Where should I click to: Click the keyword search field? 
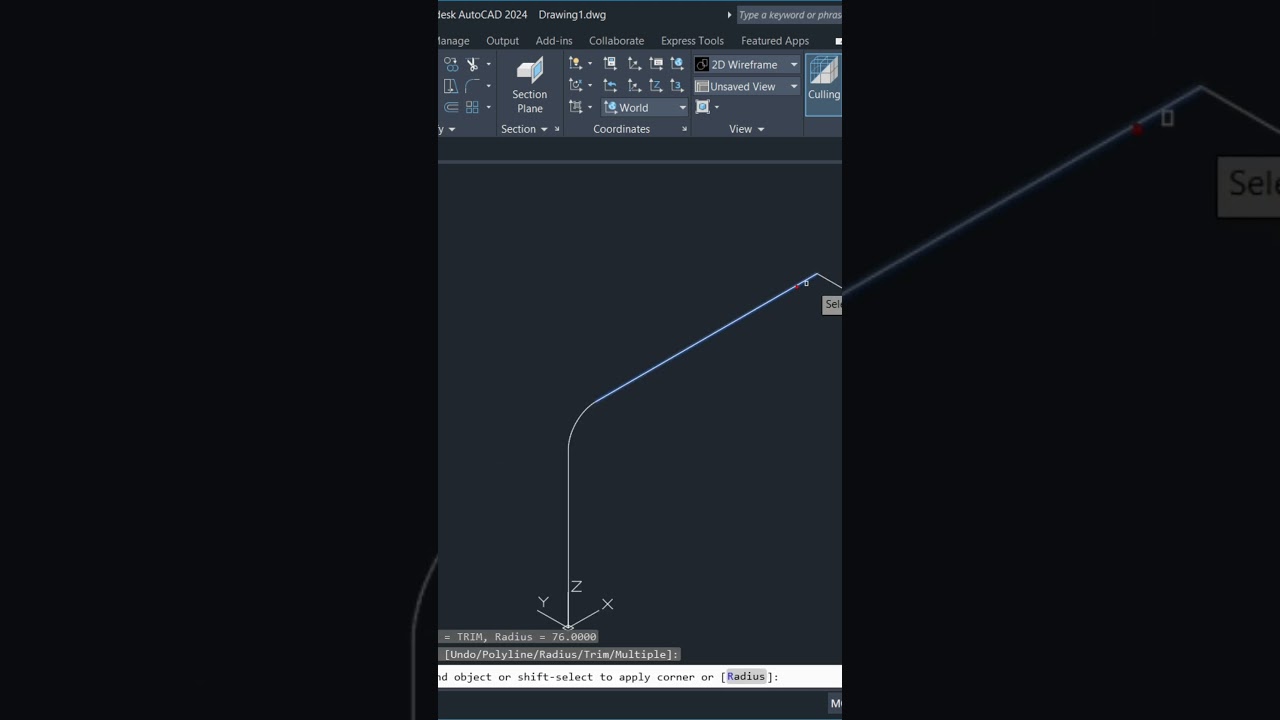[x=789, y=15]
